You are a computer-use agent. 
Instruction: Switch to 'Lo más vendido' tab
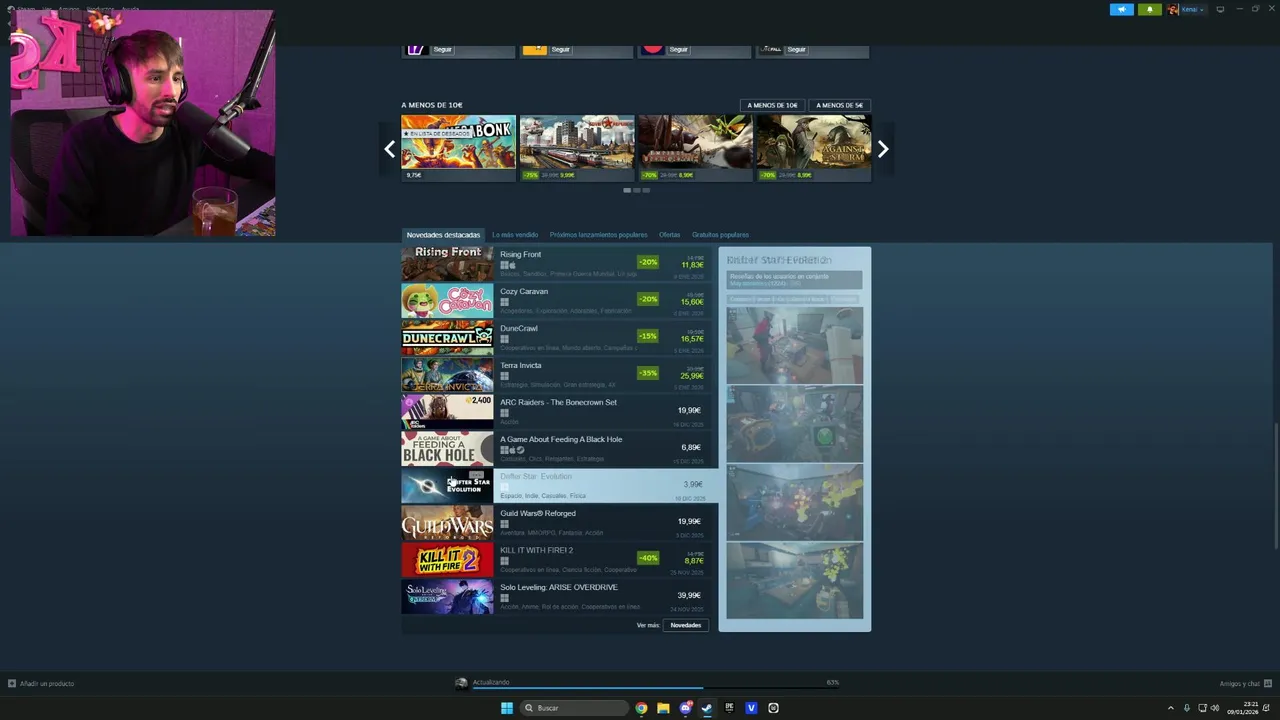point(515,235)
